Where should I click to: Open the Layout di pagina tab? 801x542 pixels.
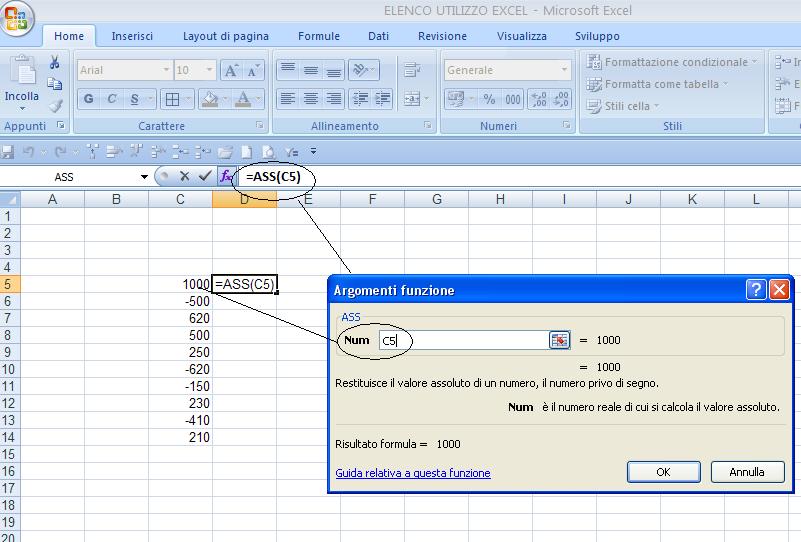tap(226, 36)
